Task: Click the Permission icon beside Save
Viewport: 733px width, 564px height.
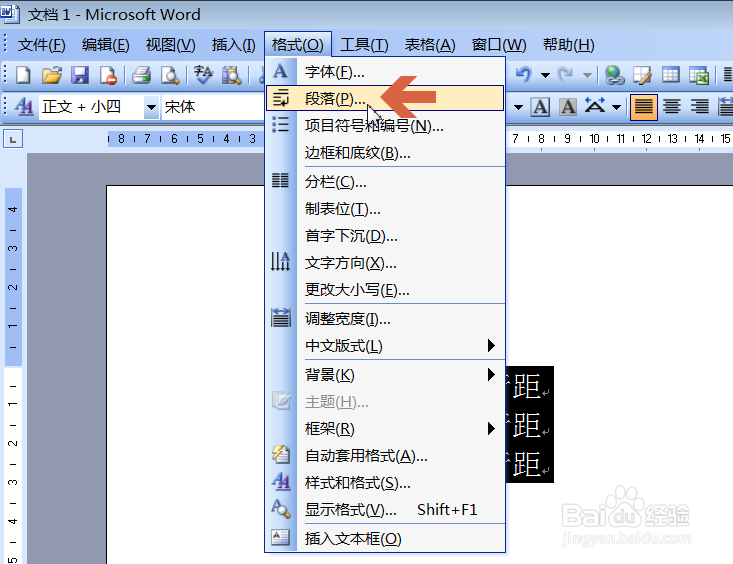Action: 108,75
